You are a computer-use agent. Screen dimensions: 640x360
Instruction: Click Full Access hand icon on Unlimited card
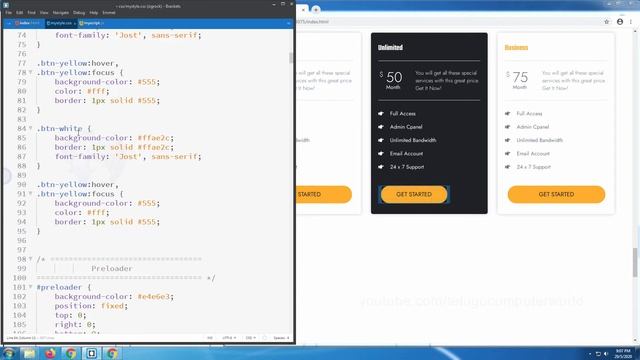tap(381, 113)
